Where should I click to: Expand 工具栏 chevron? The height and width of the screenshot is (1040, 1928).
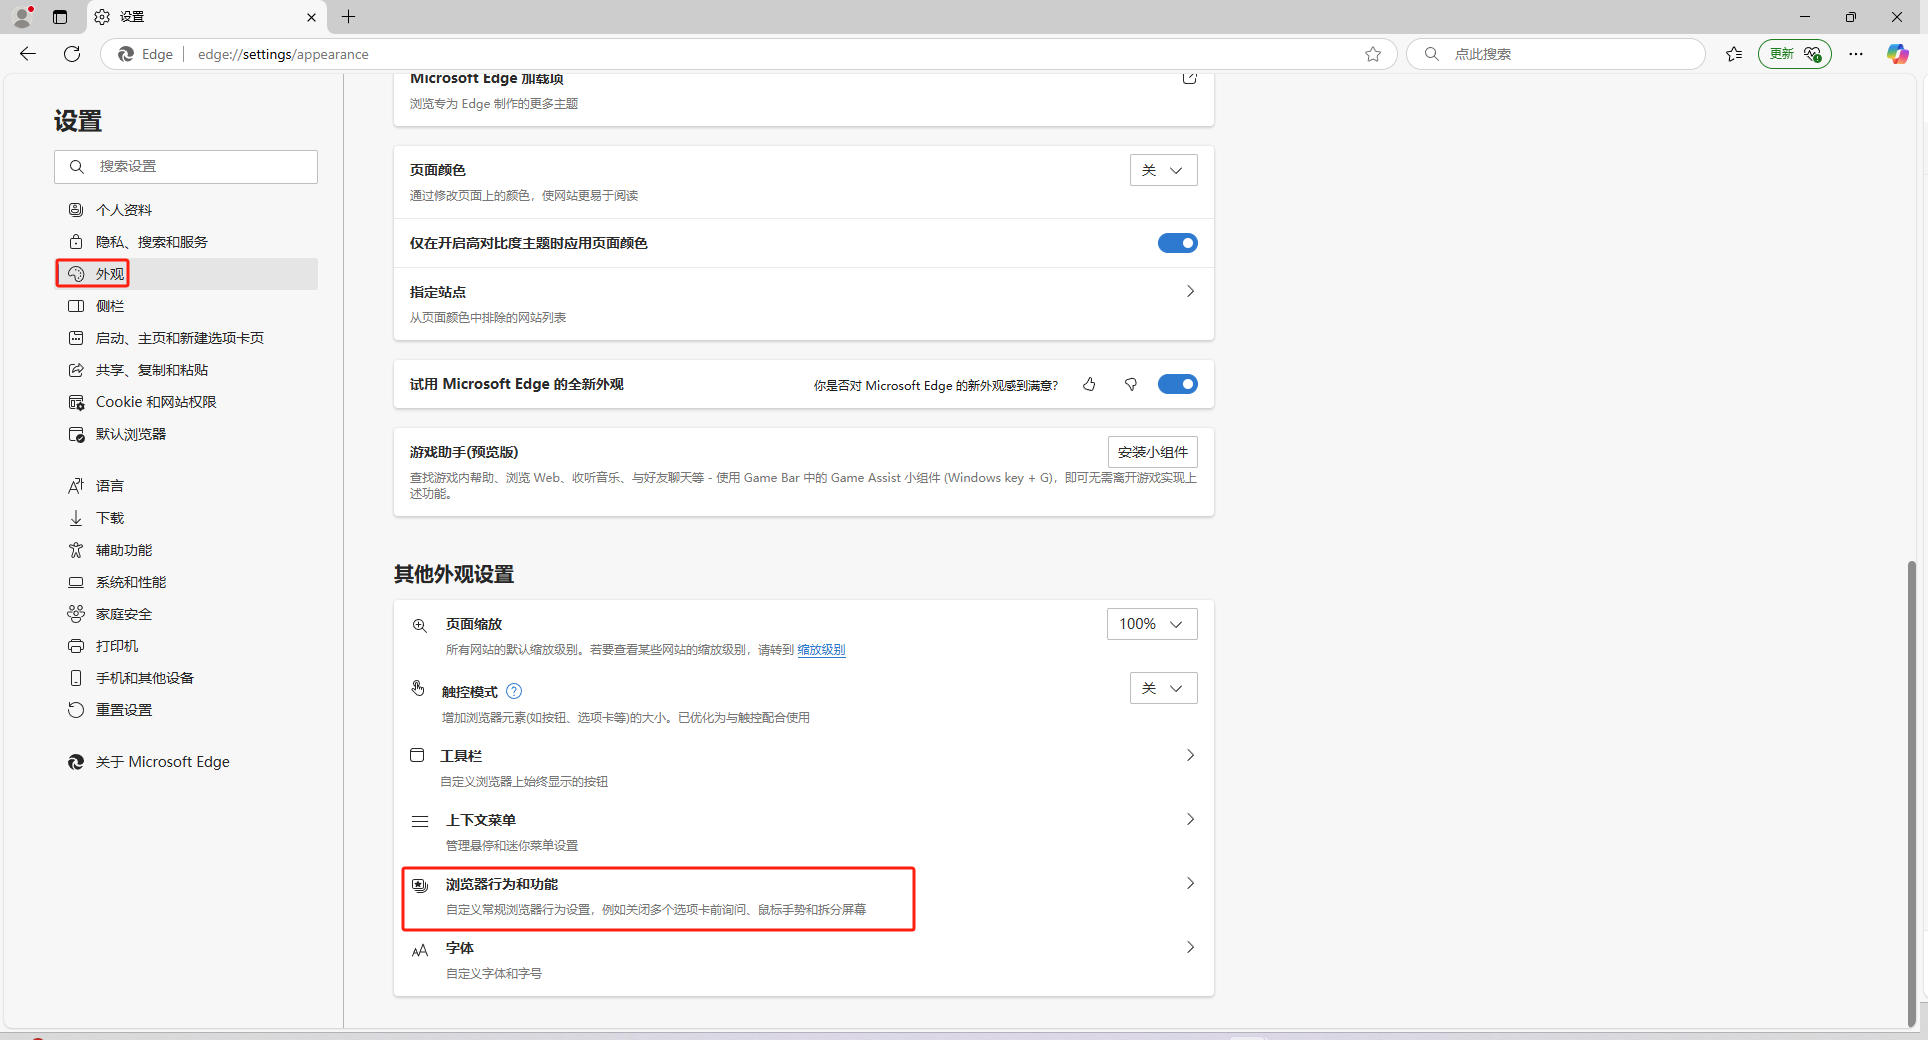point(1190,755)
